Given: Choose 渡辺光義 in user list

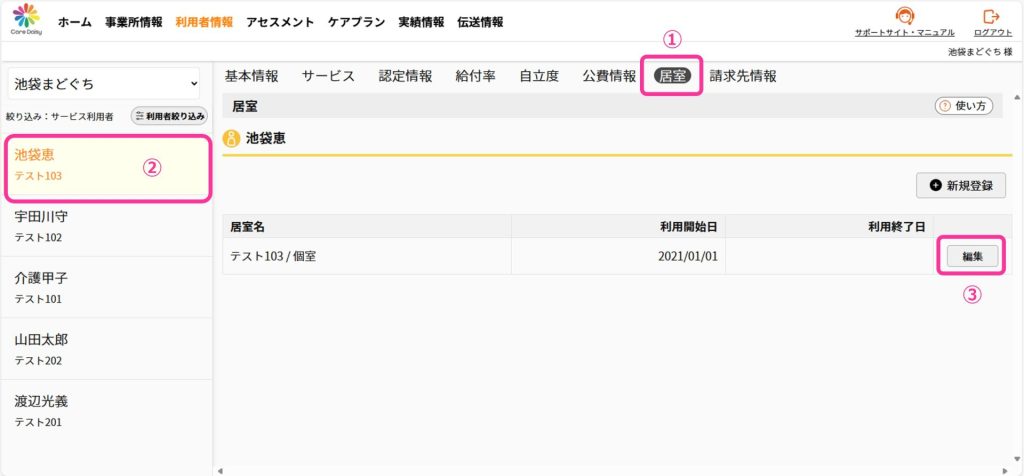Looking at the screenshot, I should (106, 411).
